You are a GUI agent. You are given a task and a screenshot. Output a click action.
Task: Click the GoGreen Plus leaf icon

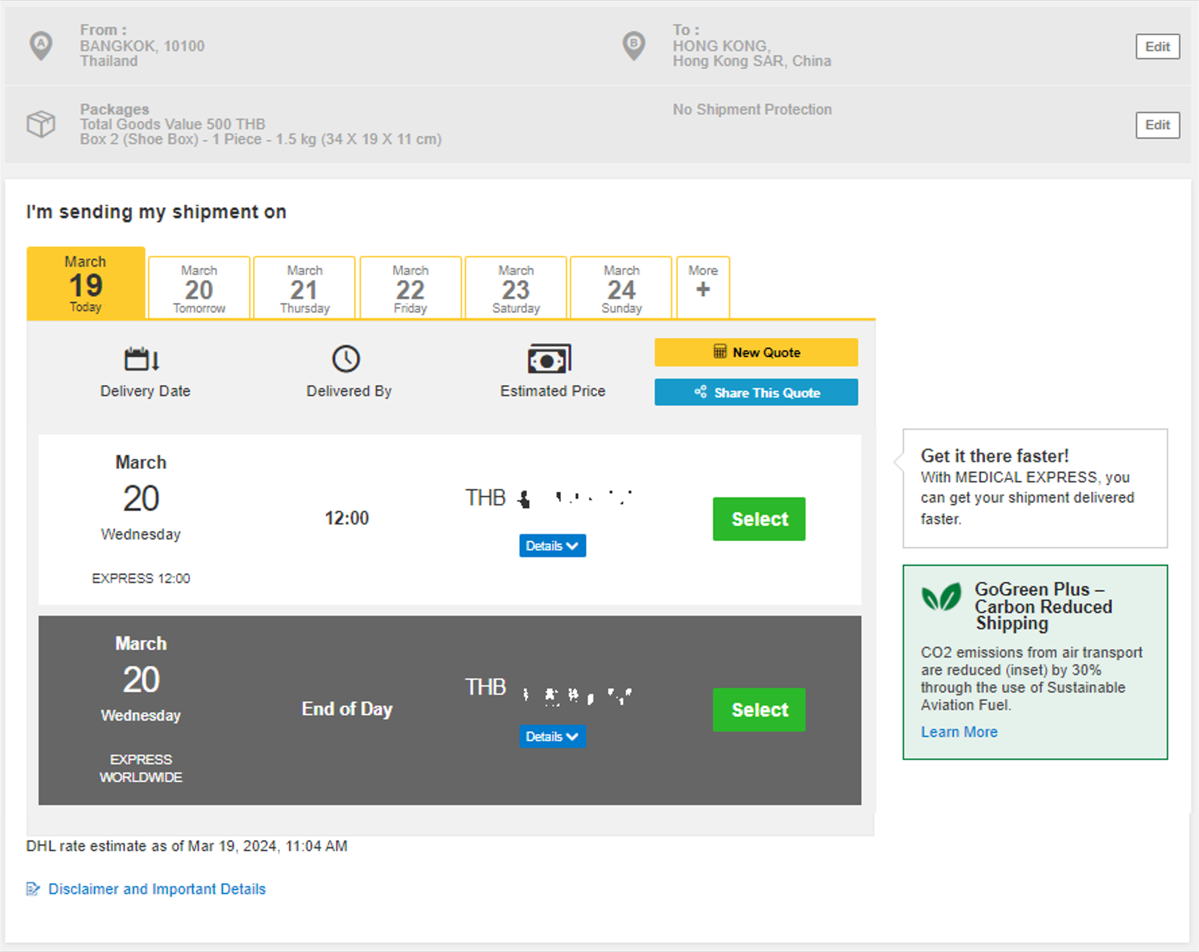coord(941,597)
